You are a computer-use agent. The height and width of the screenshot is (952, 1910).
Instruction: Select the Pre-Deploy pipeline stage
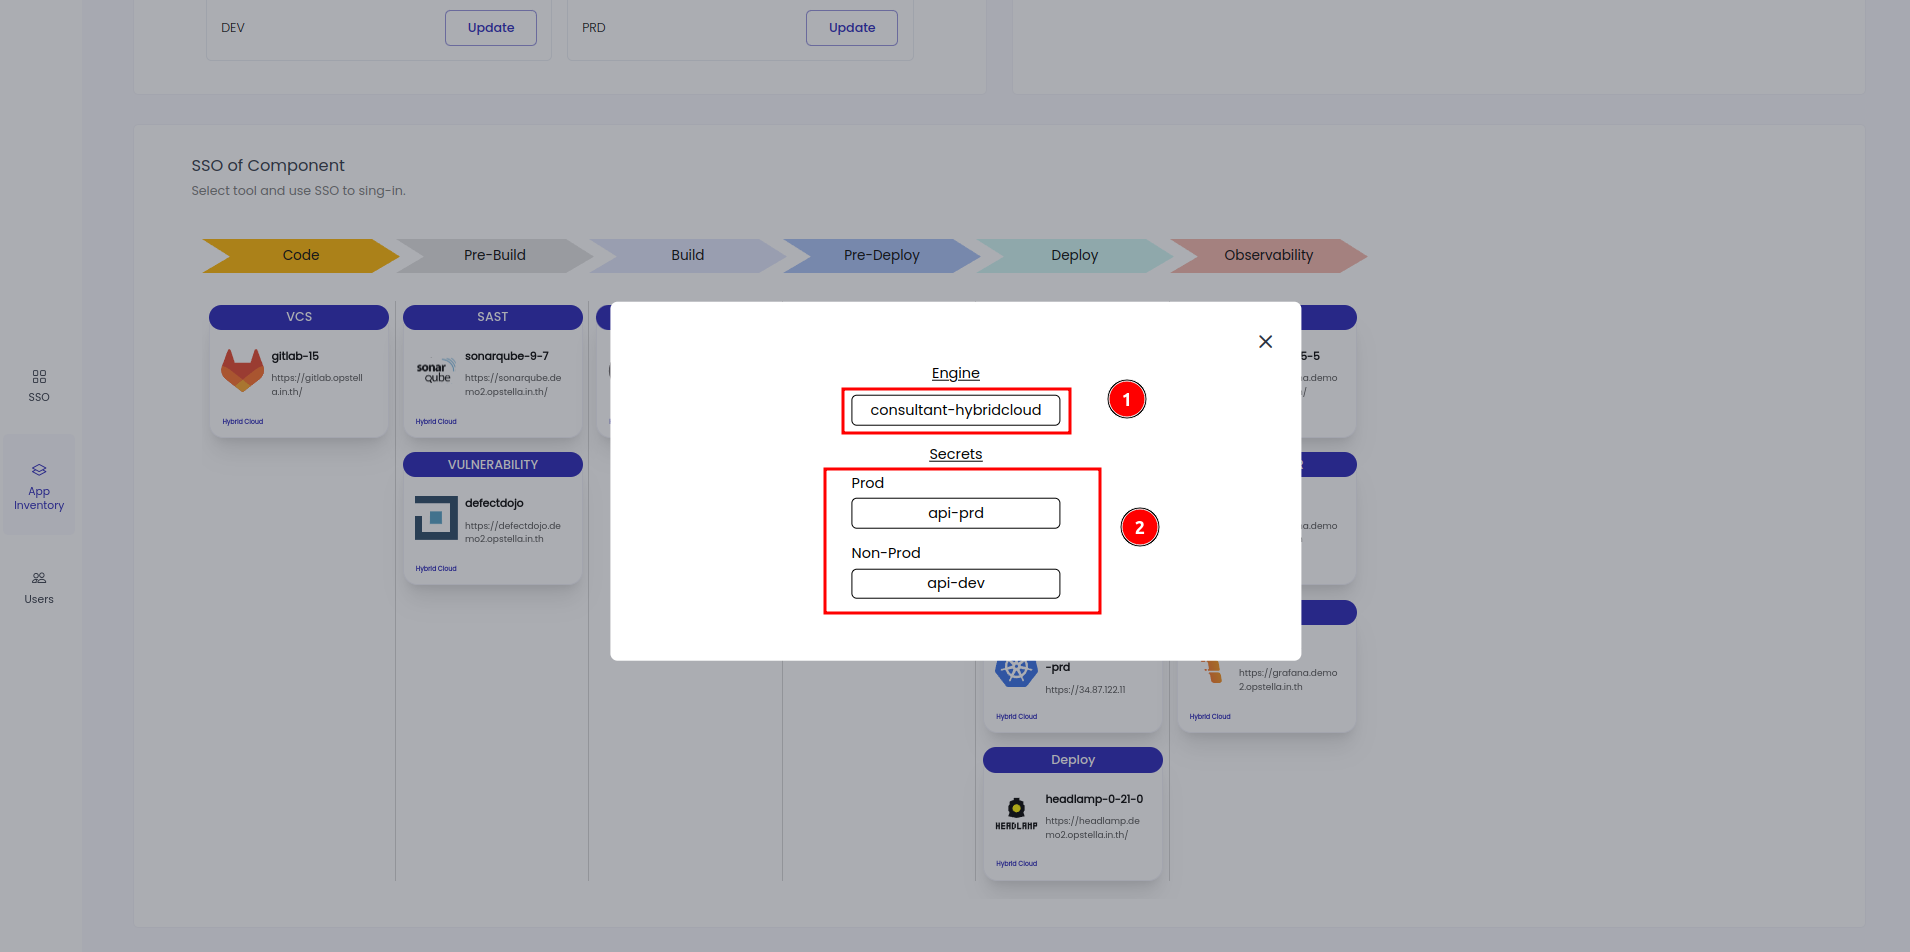[882, 255]
